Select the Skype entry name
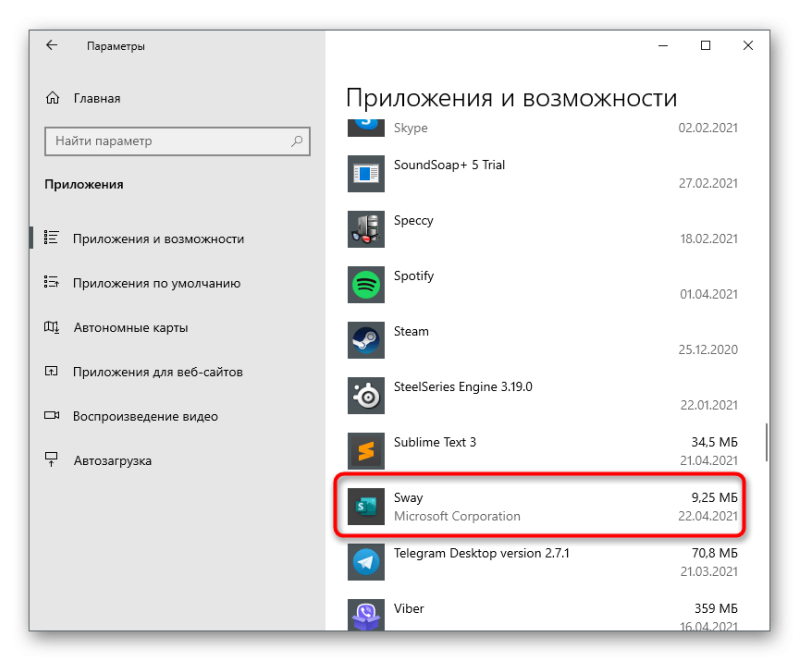800x661 pixels. tap(411, 128)
